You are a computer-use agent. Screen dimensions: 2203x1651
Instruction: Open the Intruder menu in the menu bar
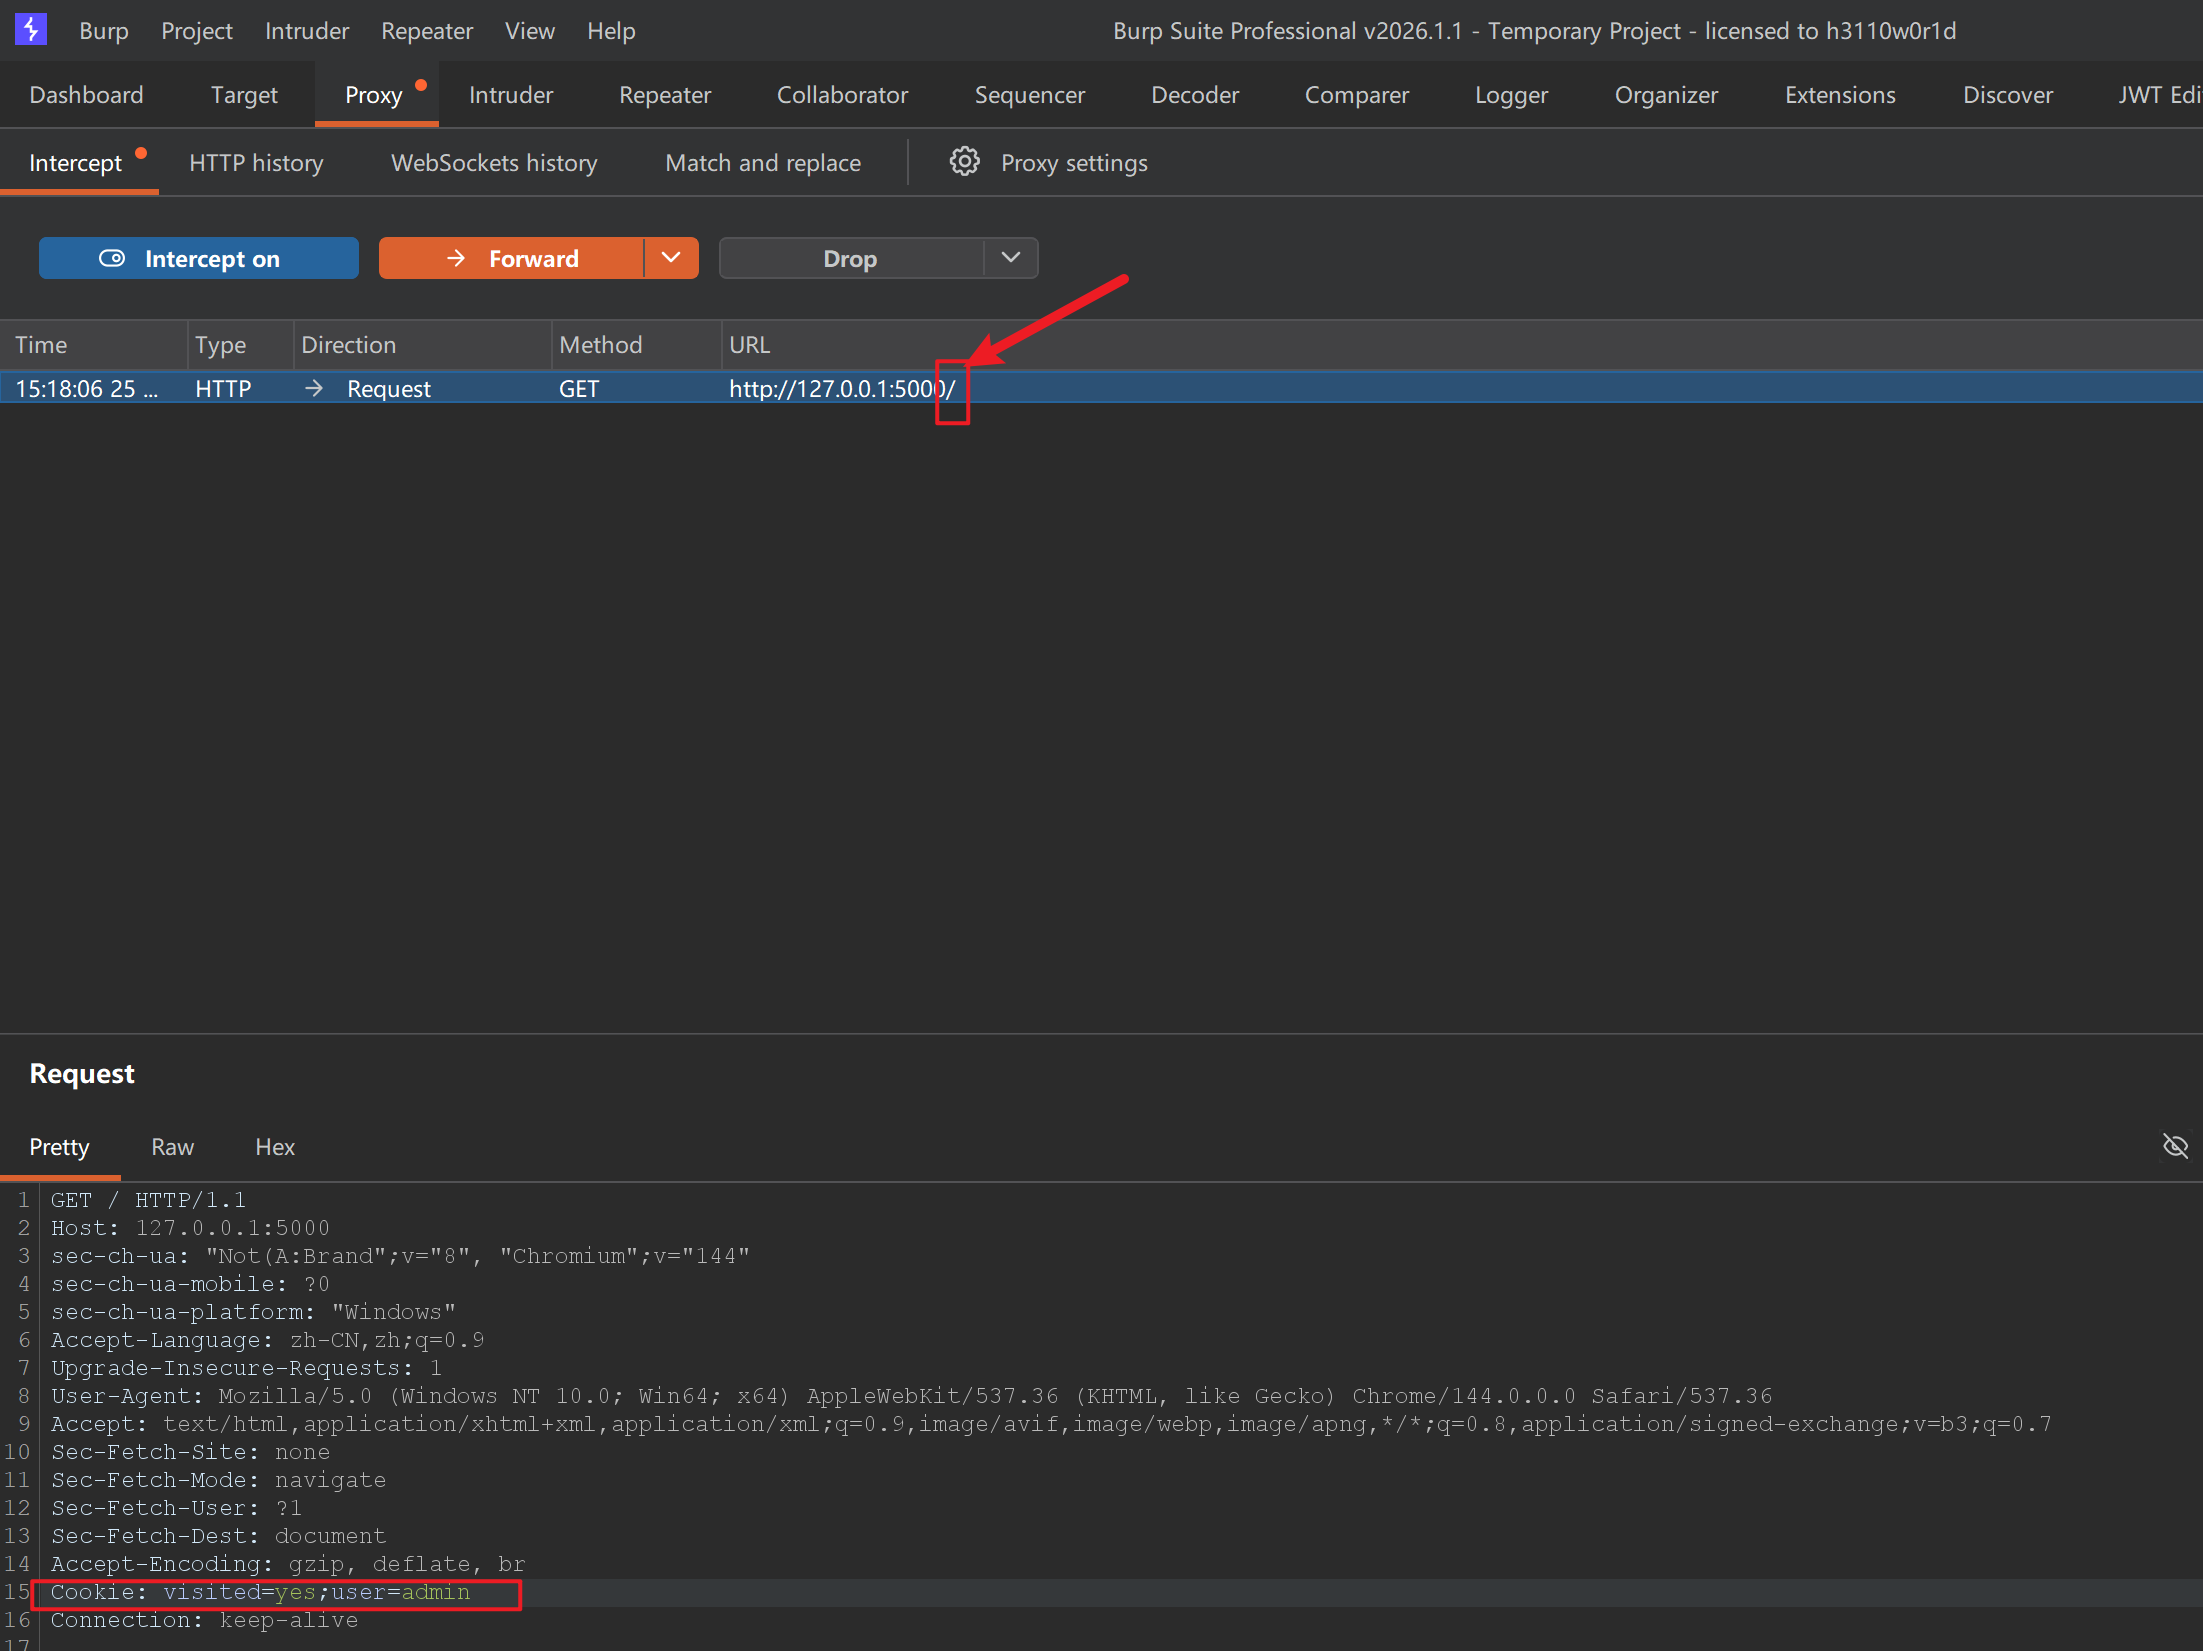[306, 31]
